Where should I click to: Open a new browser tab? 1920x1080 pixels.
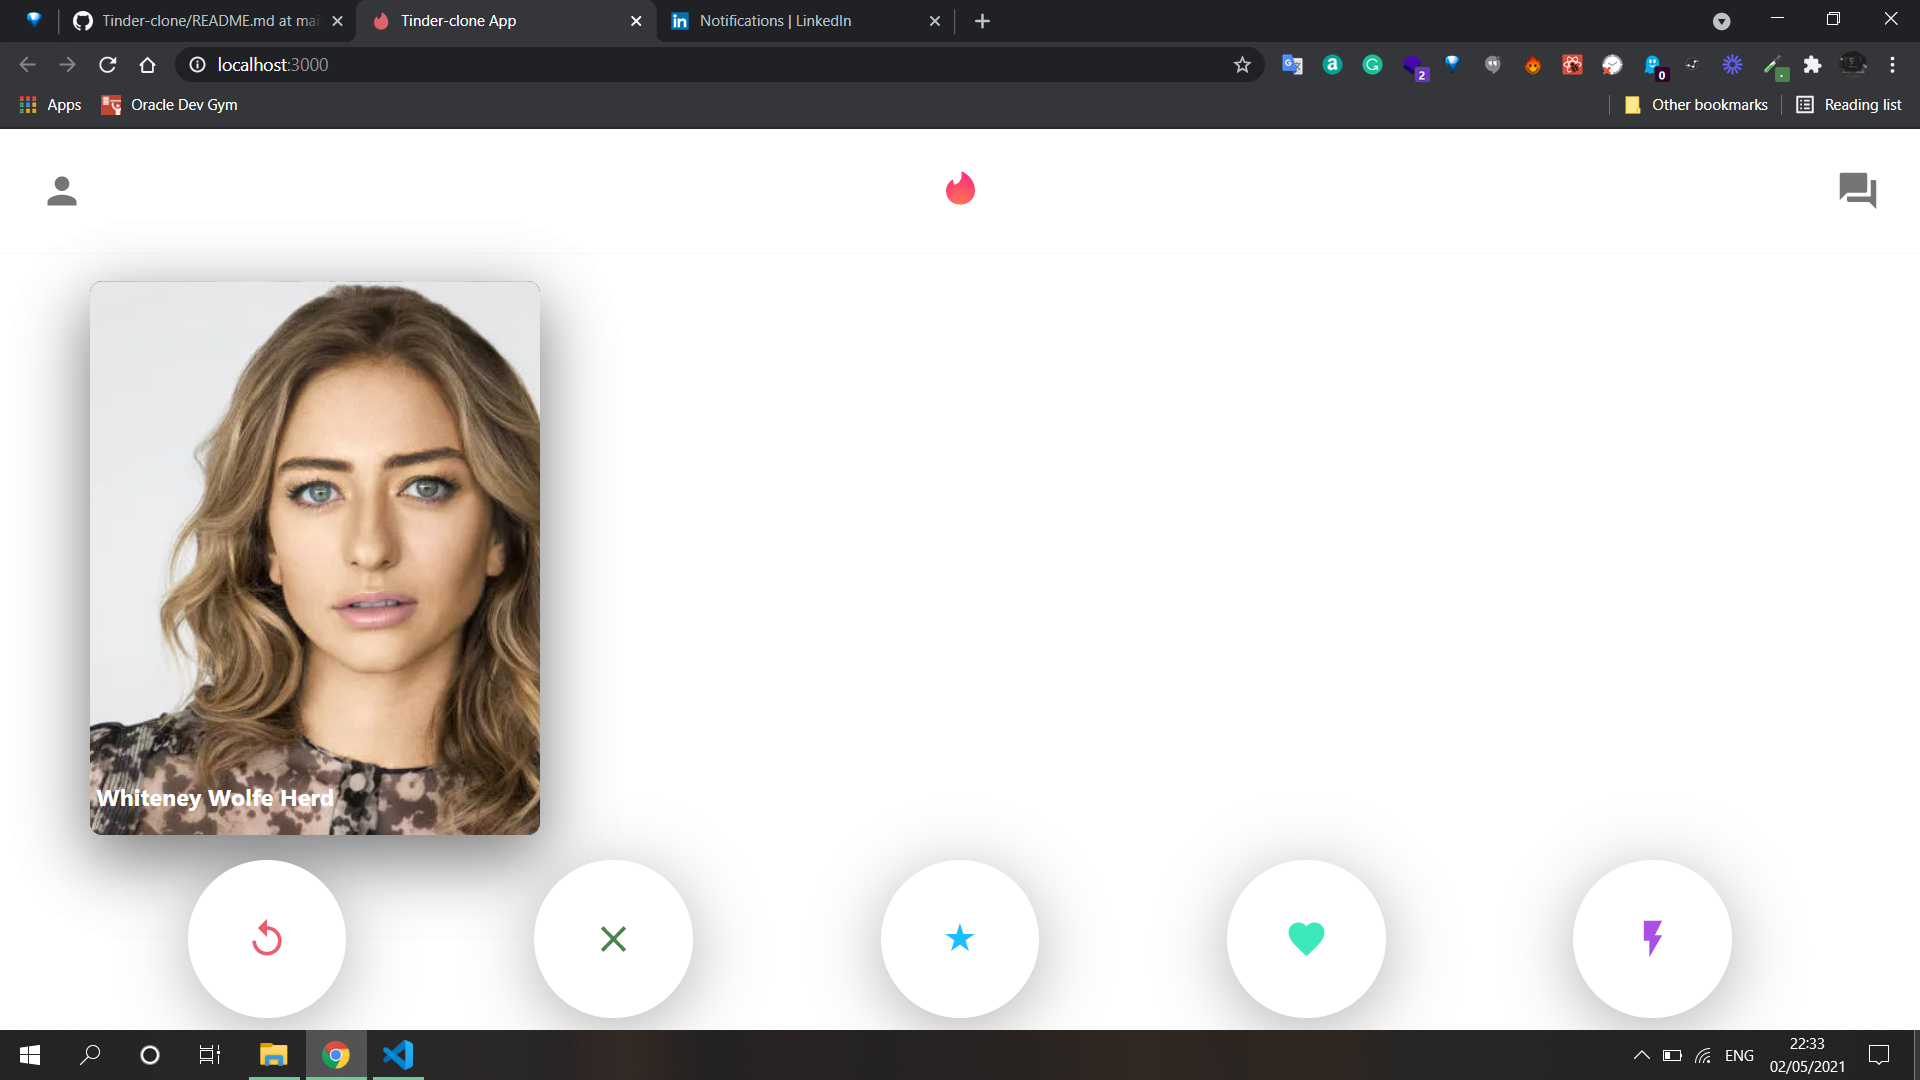point(982,21)
